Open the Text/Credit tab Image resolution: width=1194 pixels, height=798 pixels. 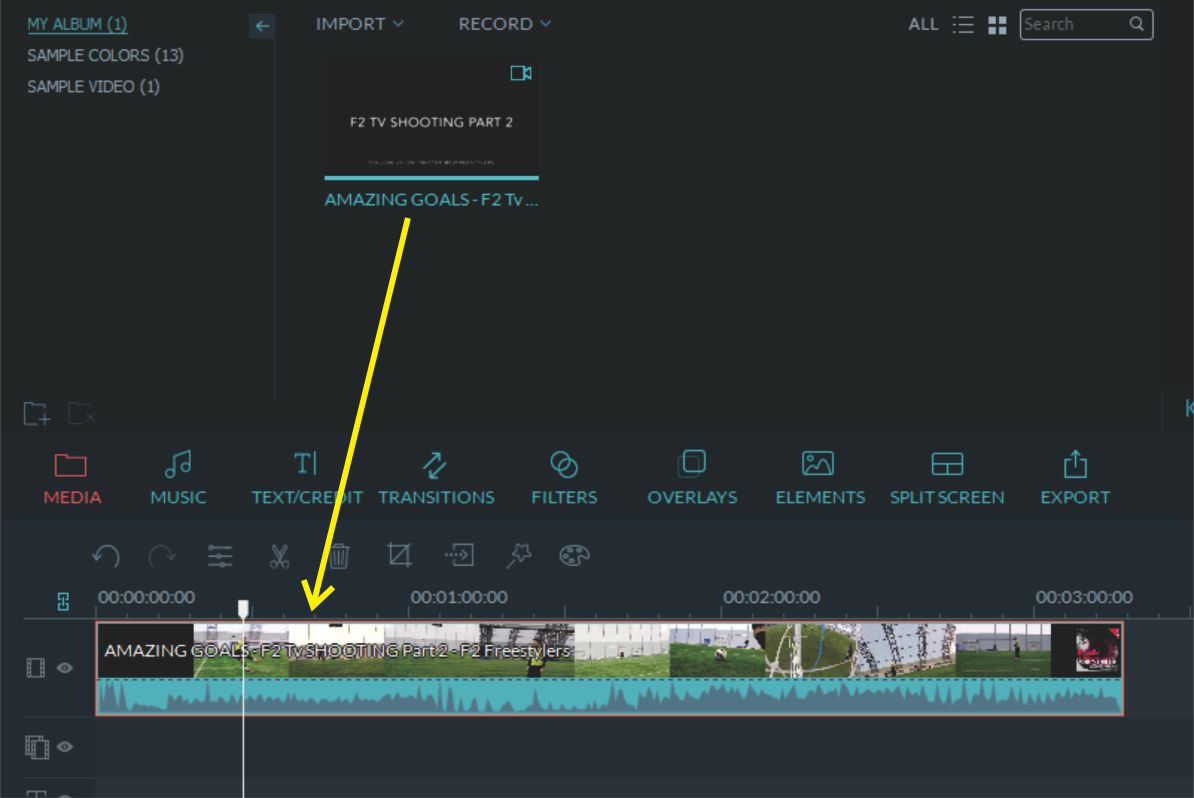[307, 479]
